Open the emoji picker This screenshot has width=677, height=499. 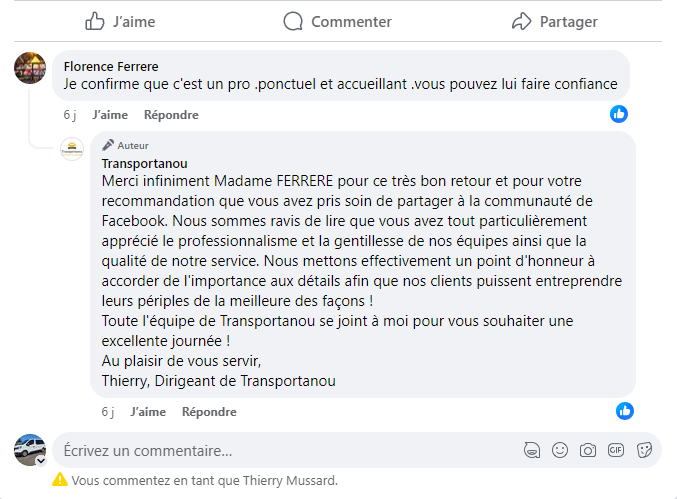(560, 450)
